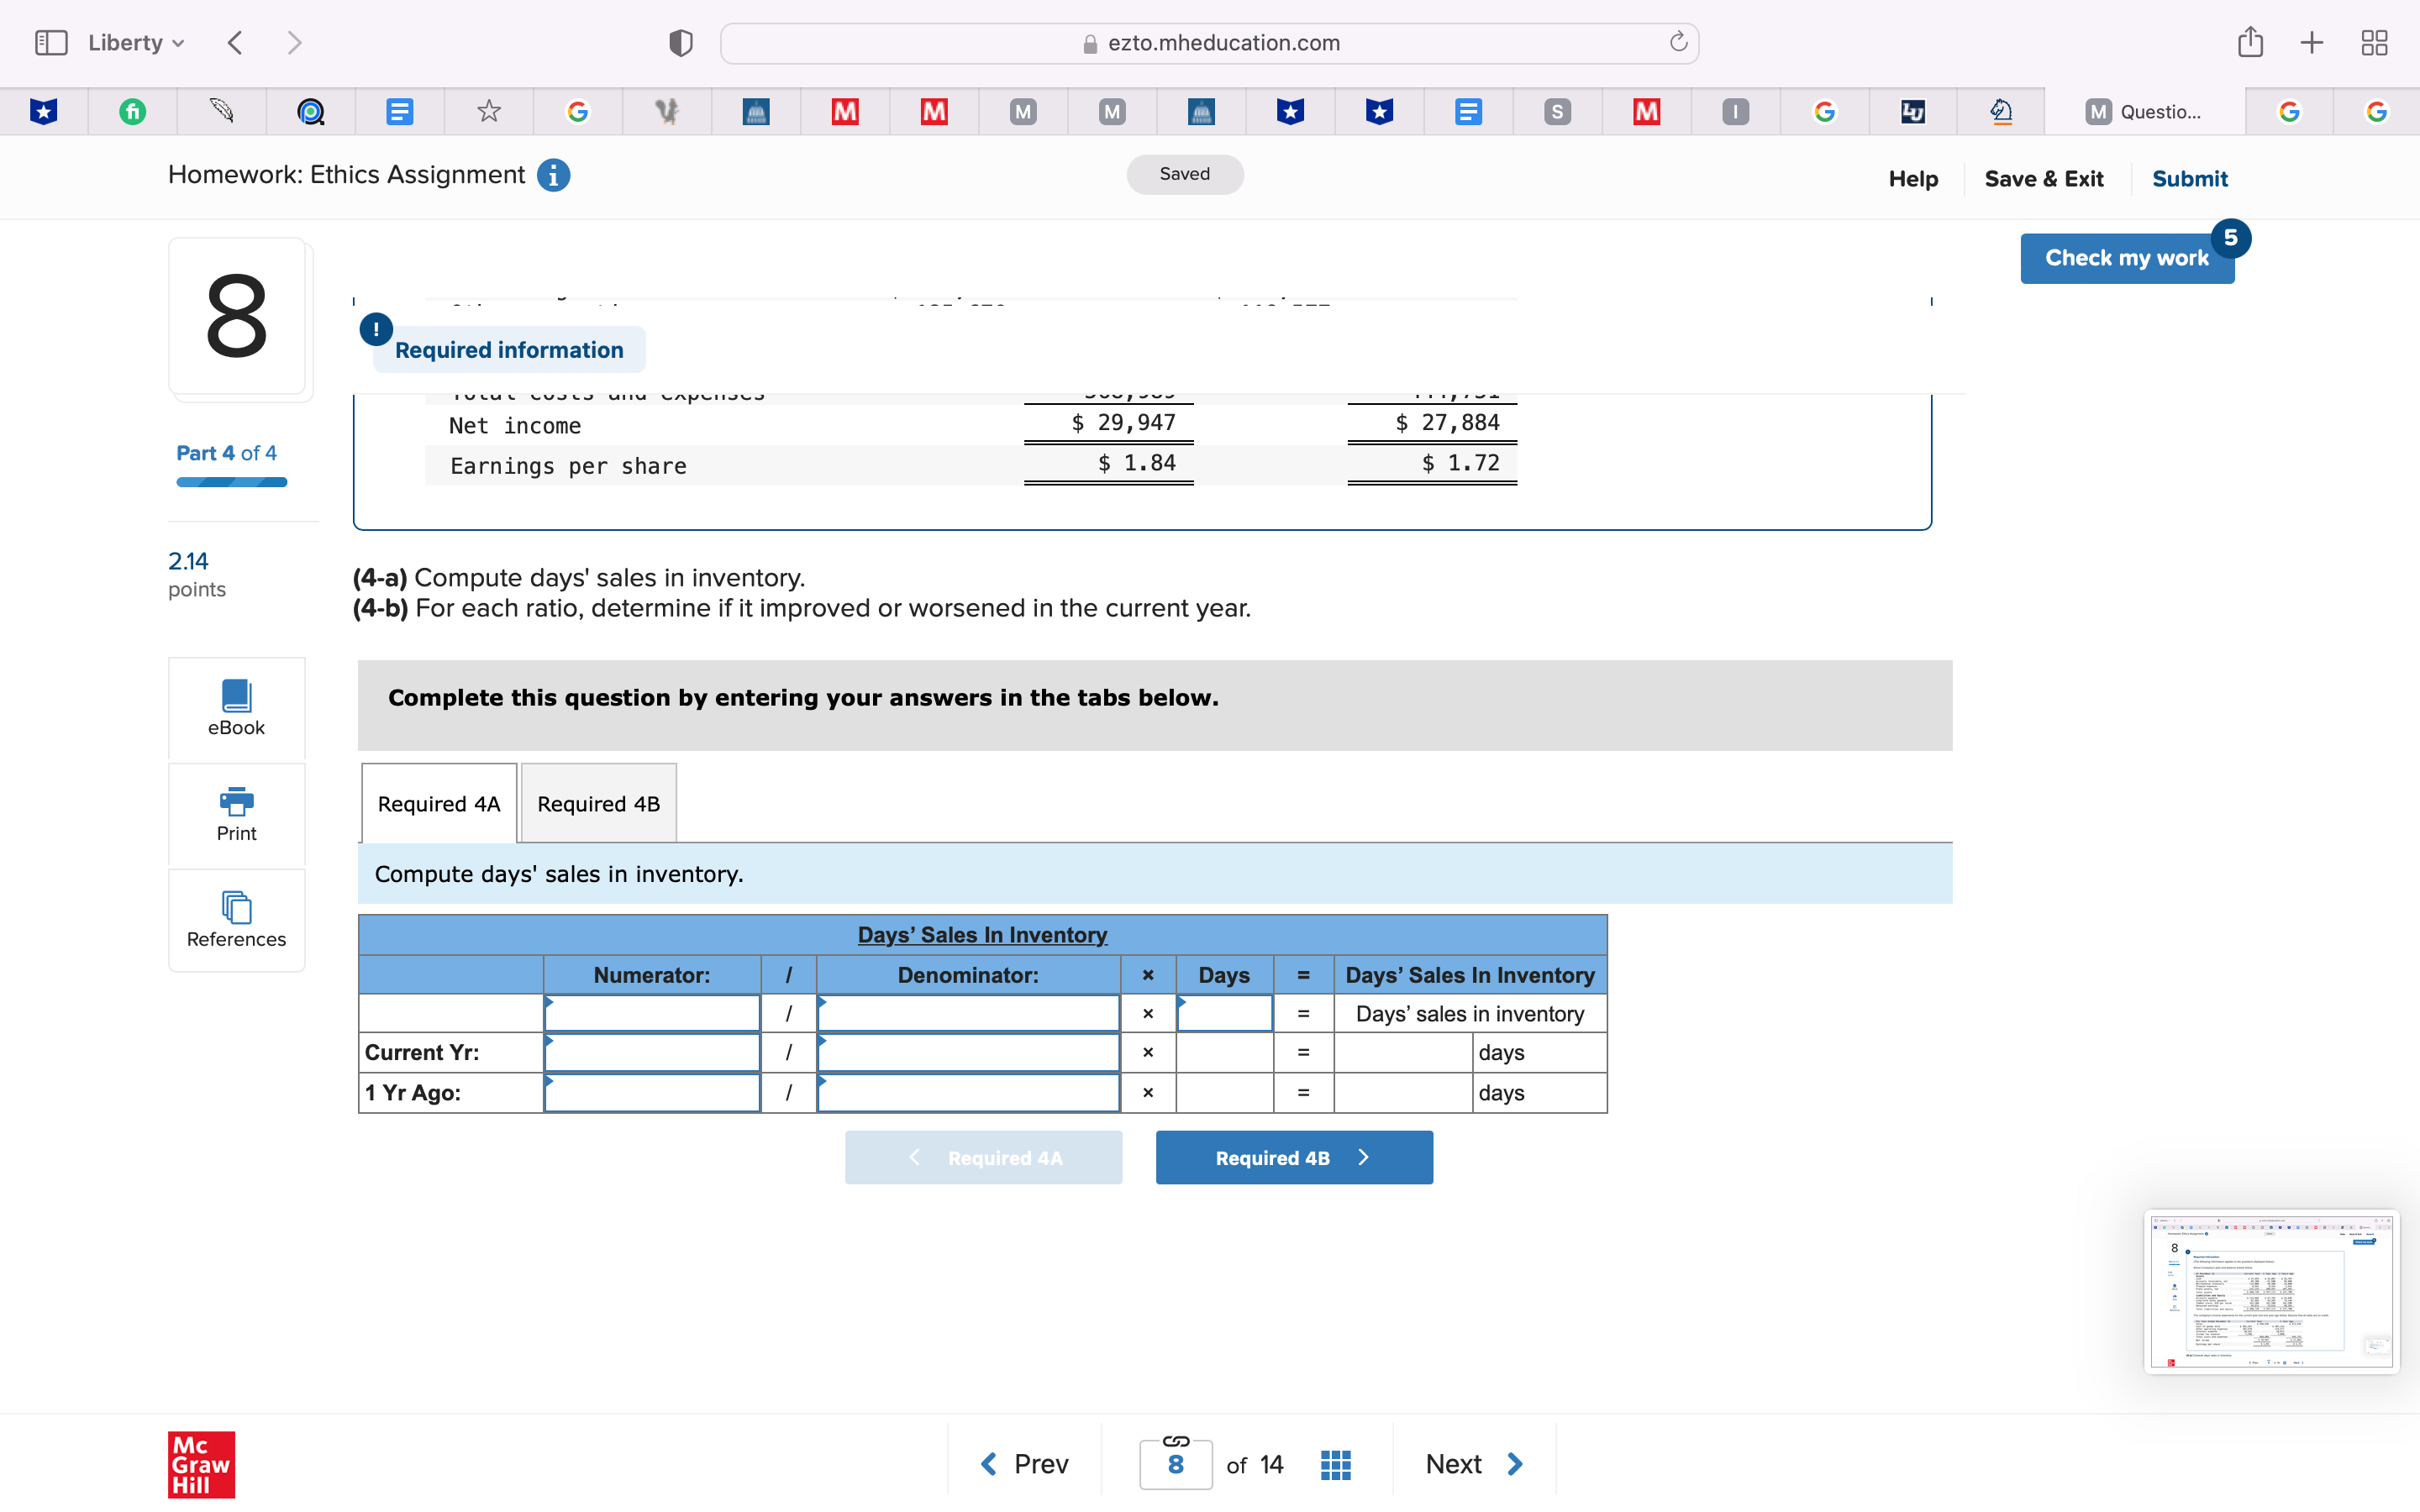
Task: Toggle the Safari sidebar icon
Action: tap(51, 42)
